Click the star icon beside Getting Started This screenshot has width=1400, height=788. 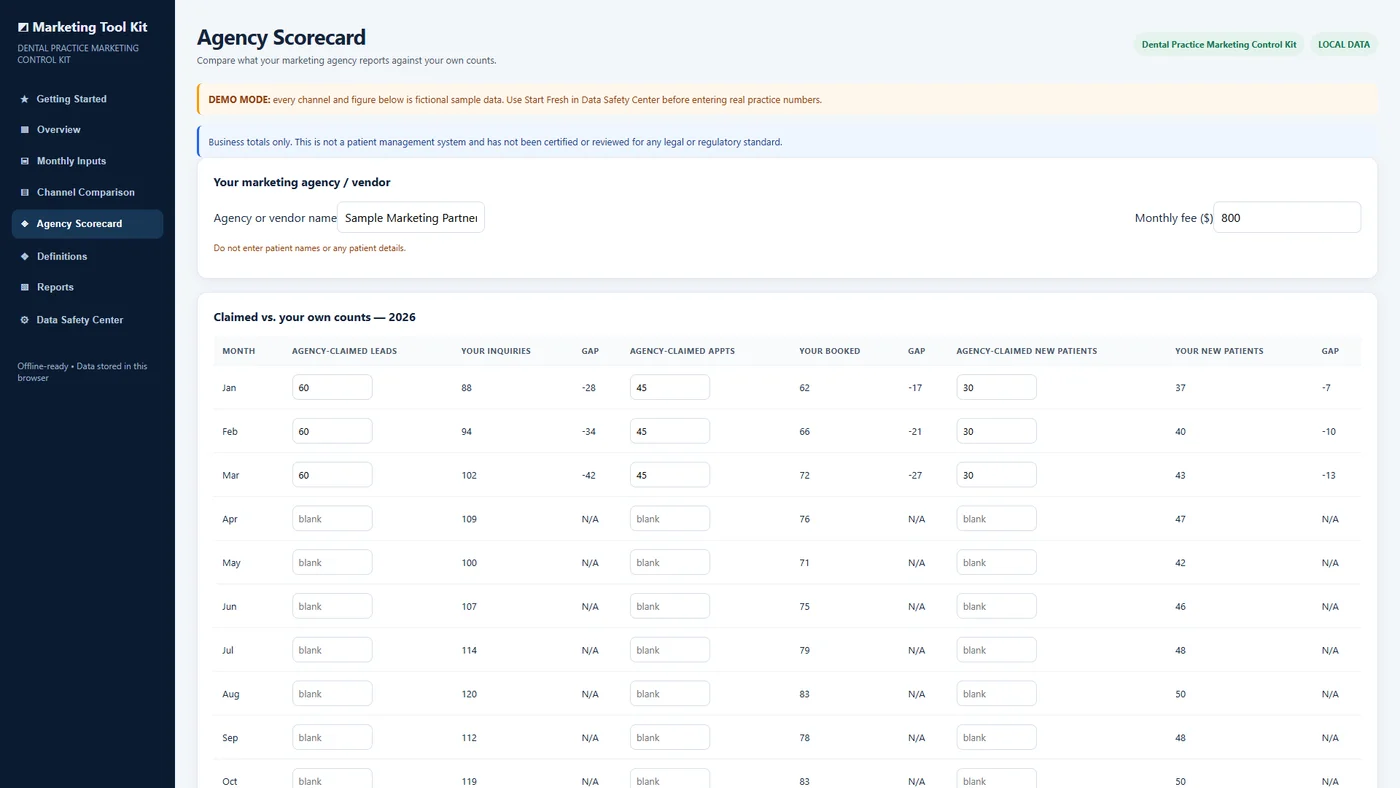24,99
